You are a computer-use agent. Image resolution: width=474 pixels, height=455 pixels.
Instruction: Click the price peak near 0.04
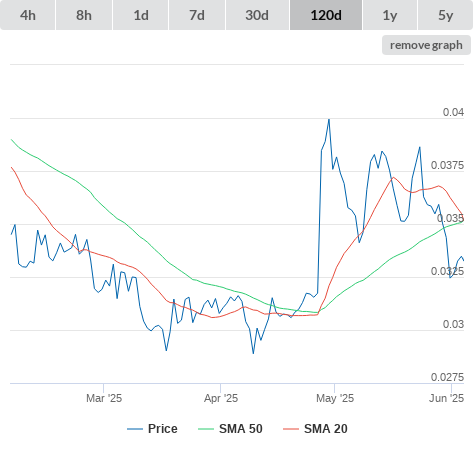pos(329,119)
